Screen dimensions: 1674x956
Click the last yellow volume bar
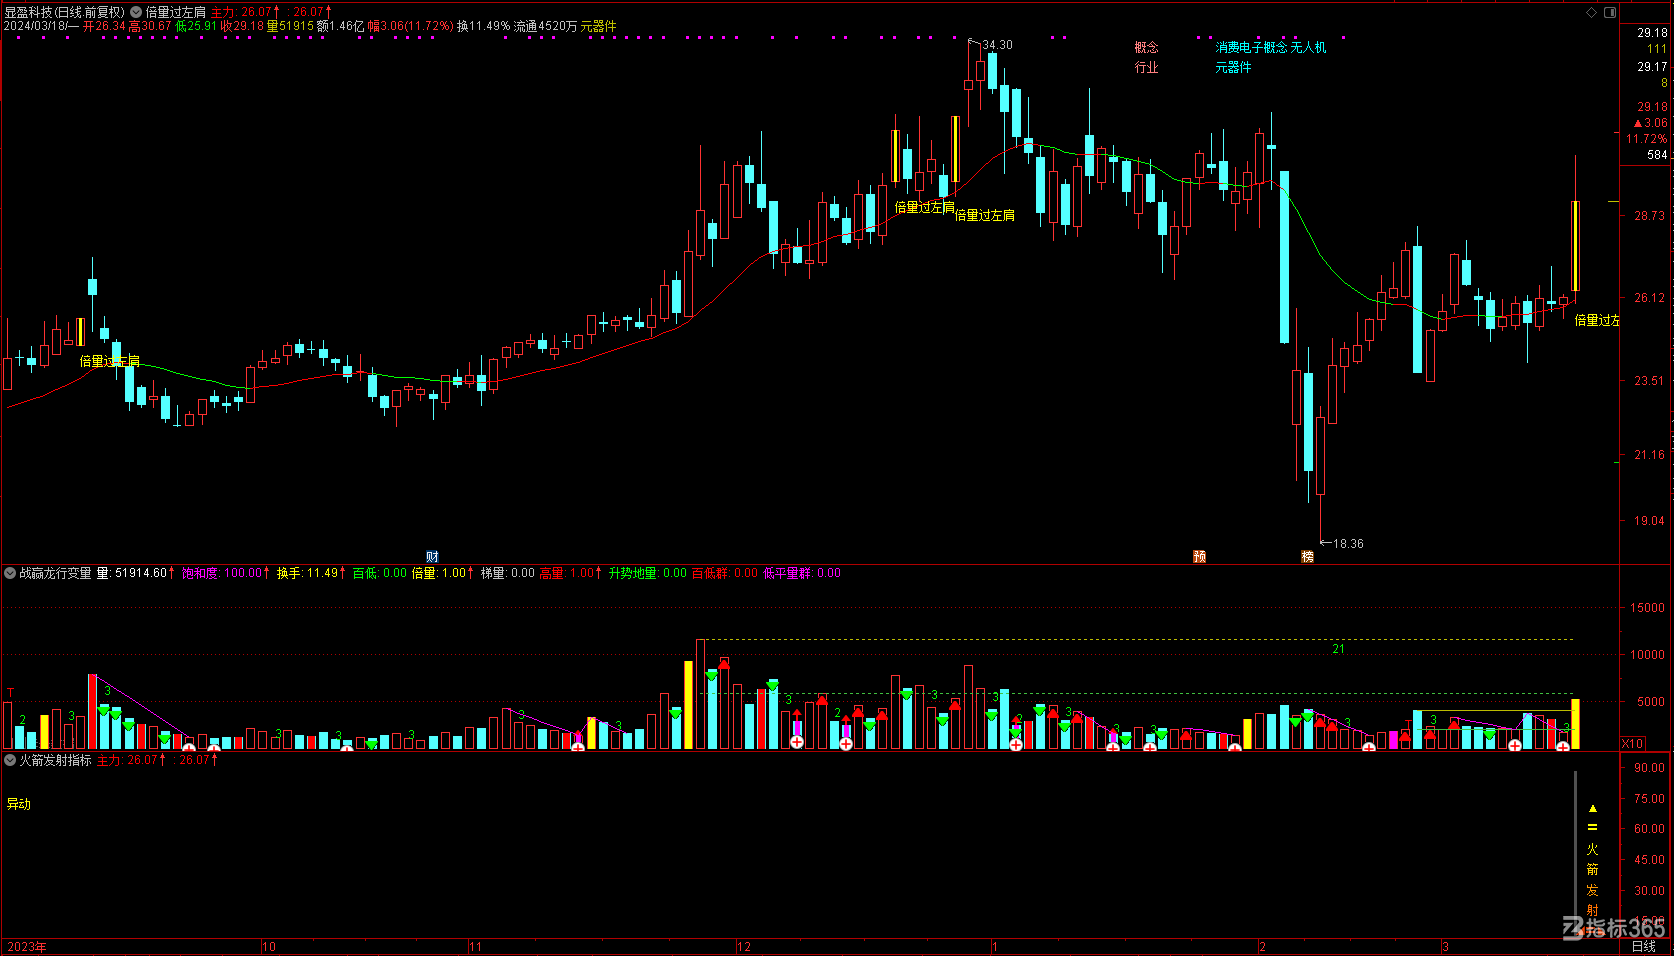pyautogui.click(x=1575, y=724)
